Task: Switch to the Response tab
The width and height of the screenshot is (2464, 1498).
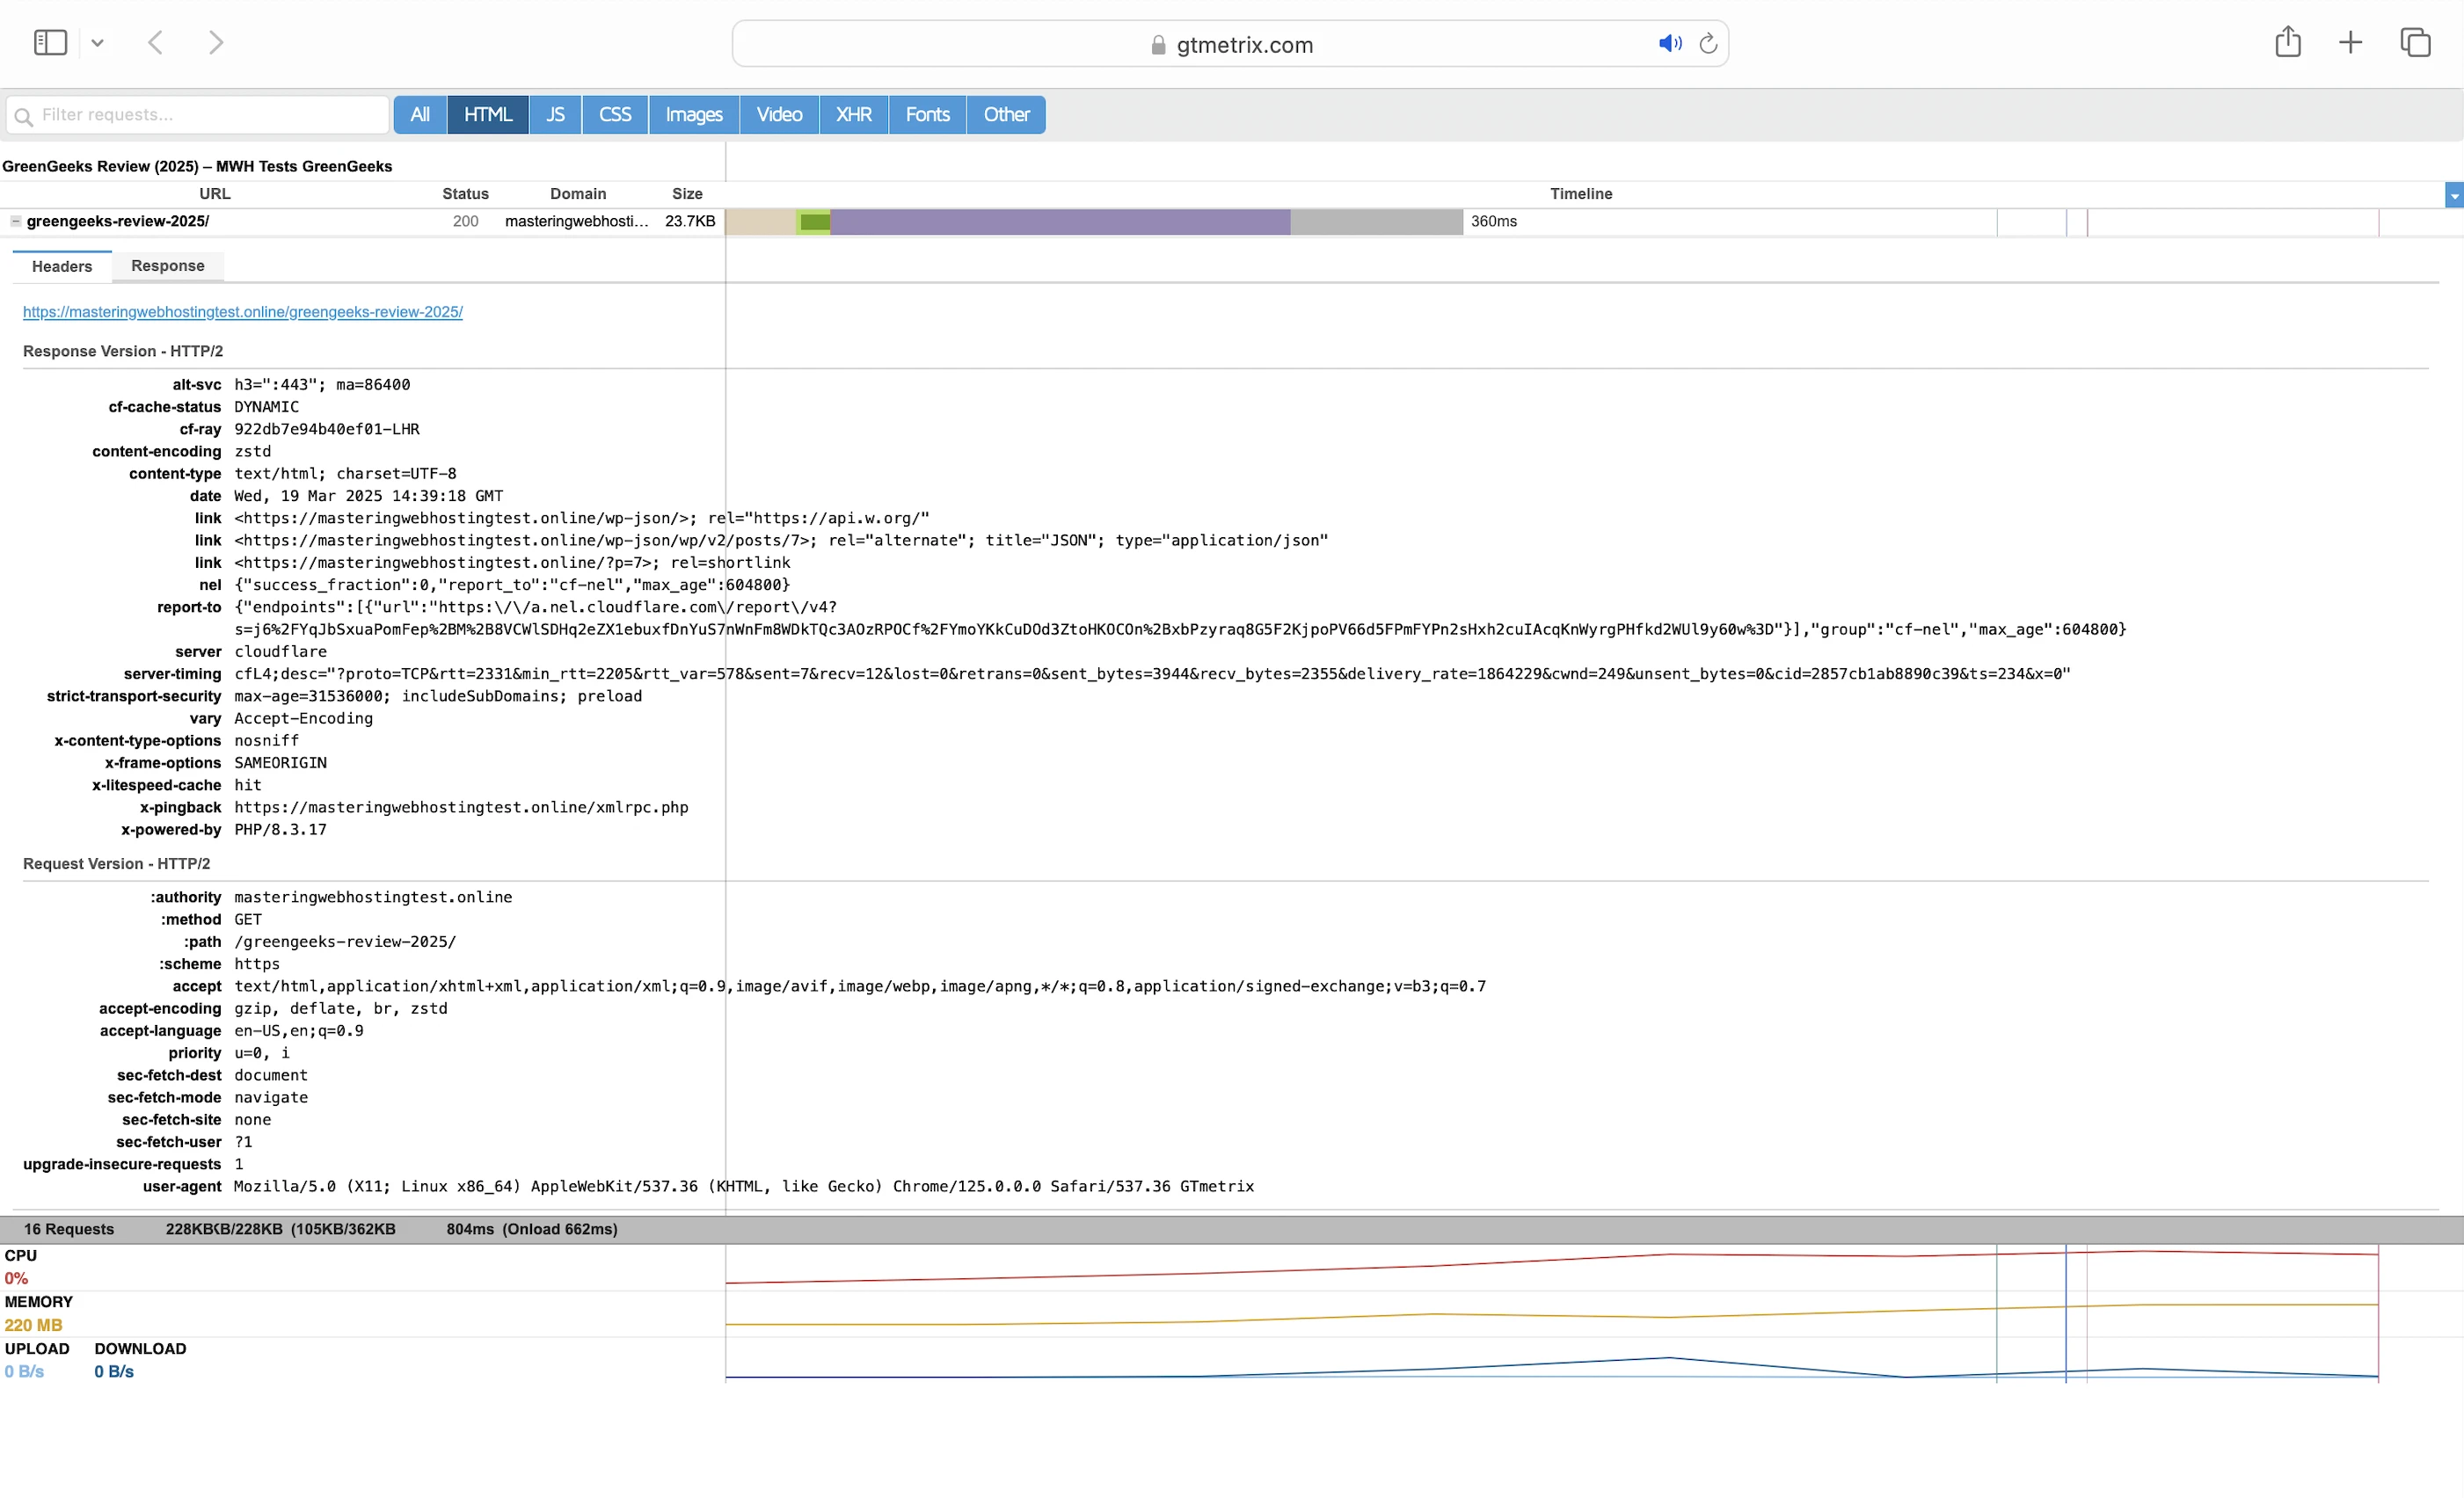Action: (x=167, y=266)
